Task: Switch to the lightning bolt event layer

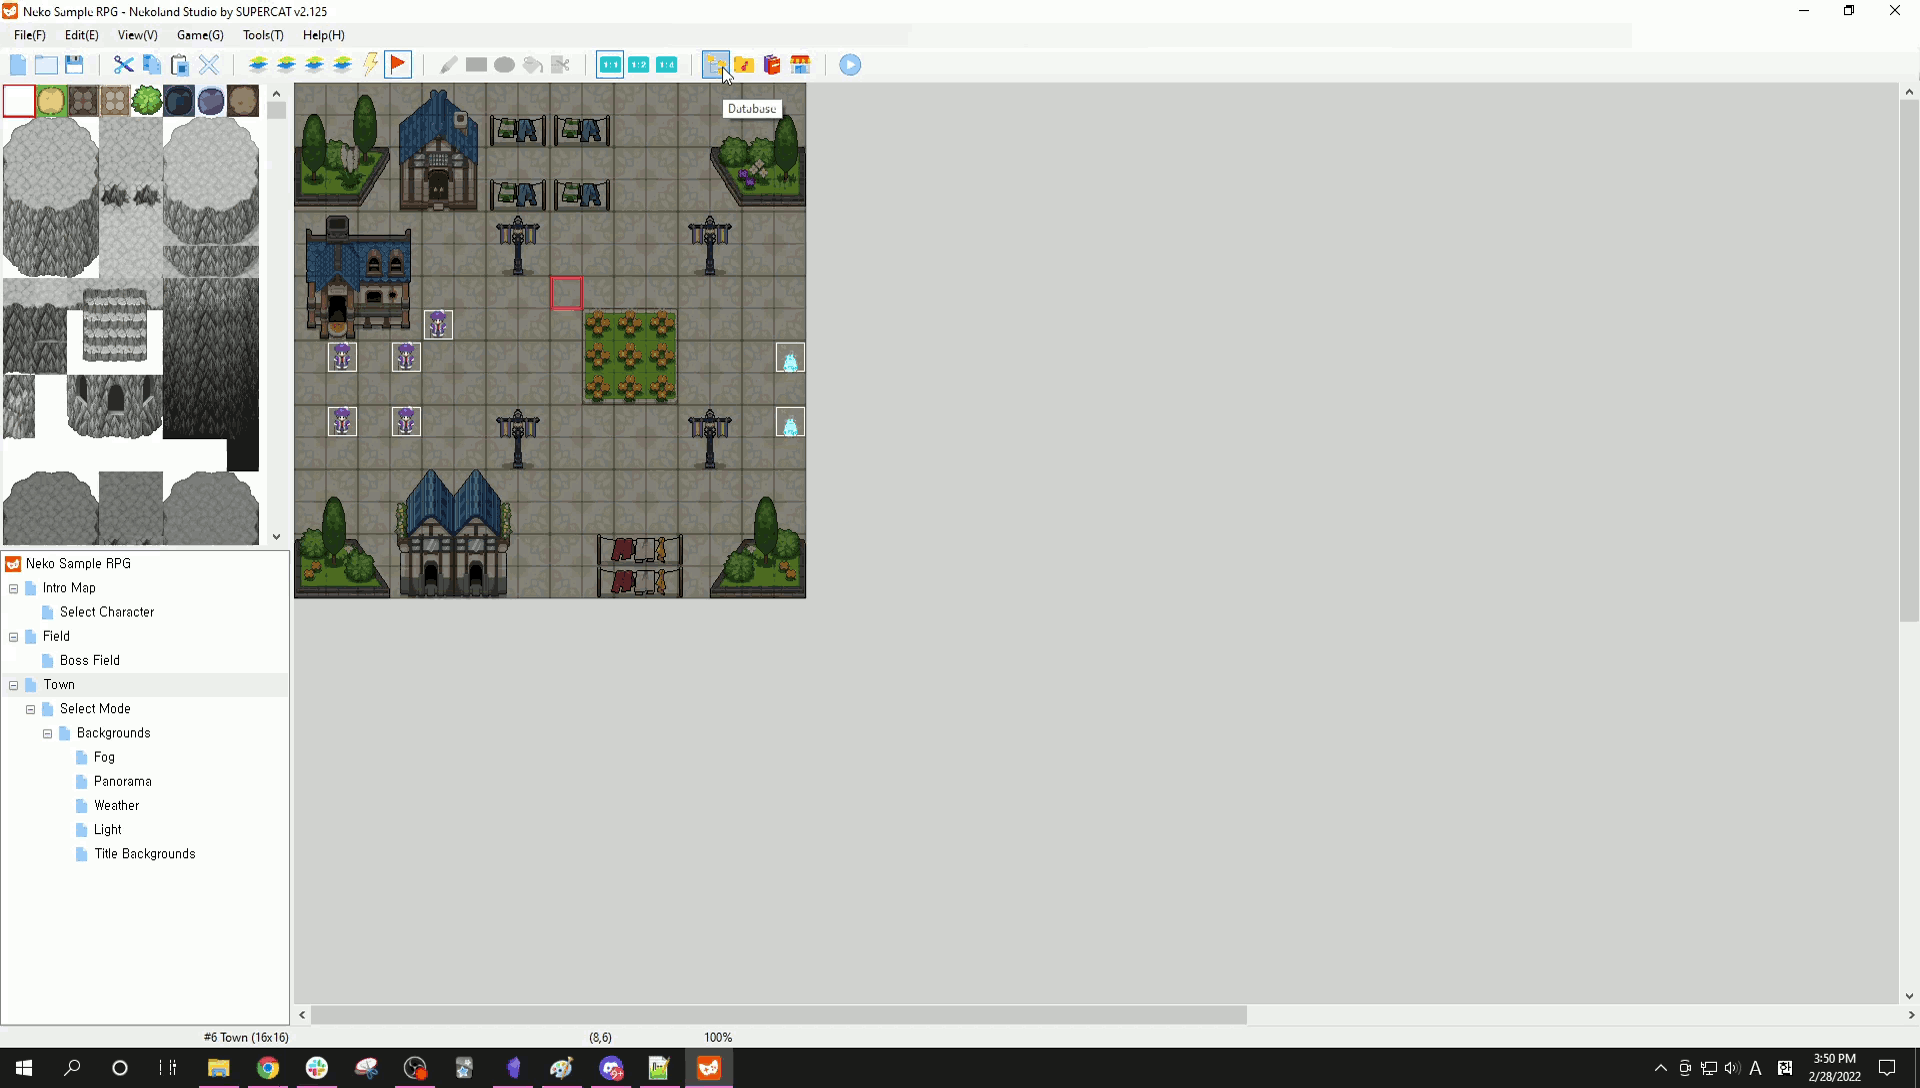Action: click(x=370, y=65)
